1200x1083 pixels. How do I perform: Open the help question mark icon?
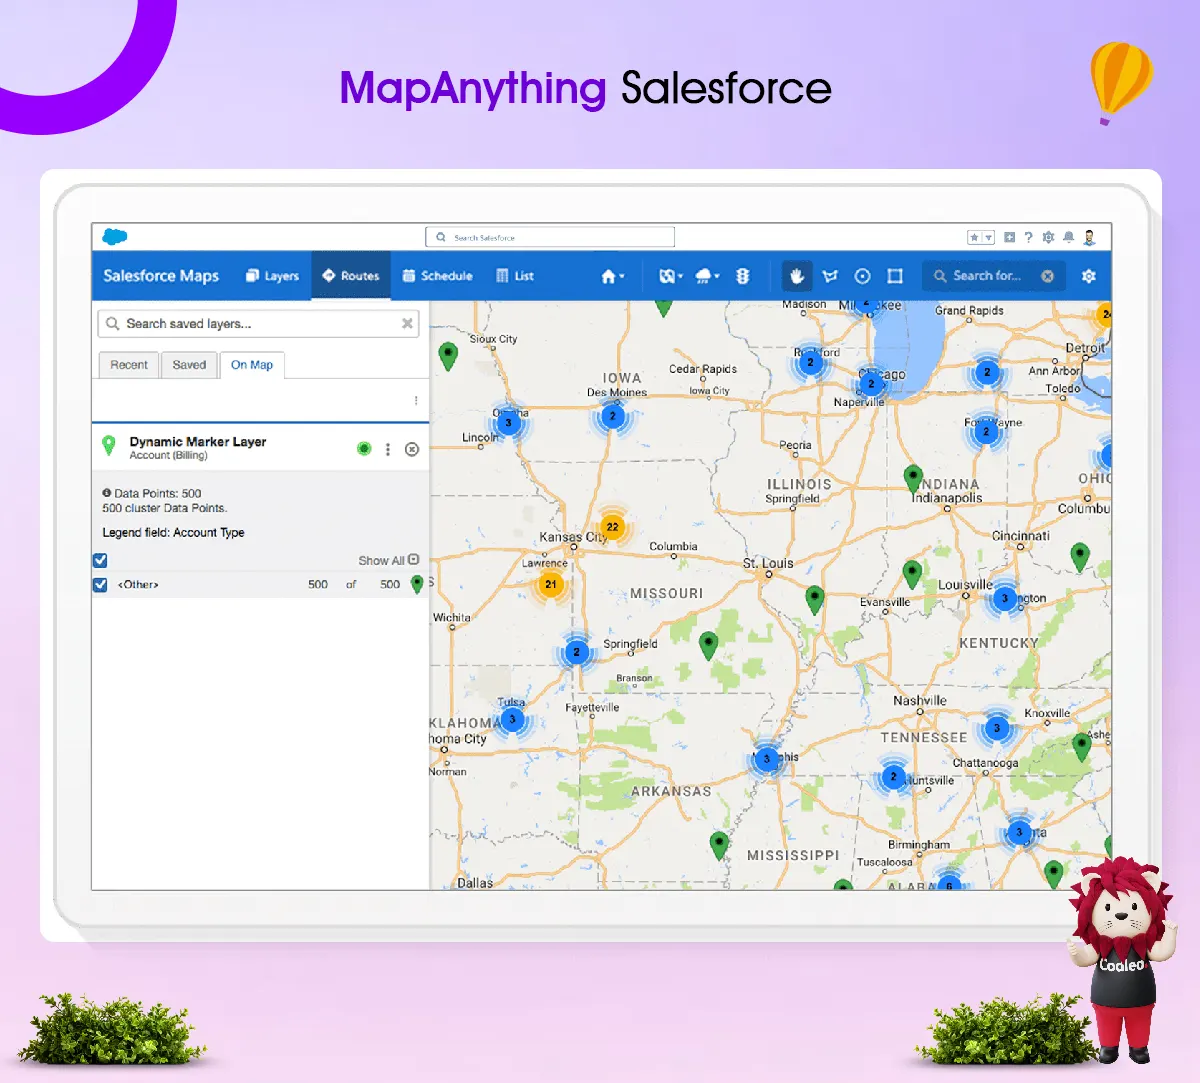[1028, 237]
